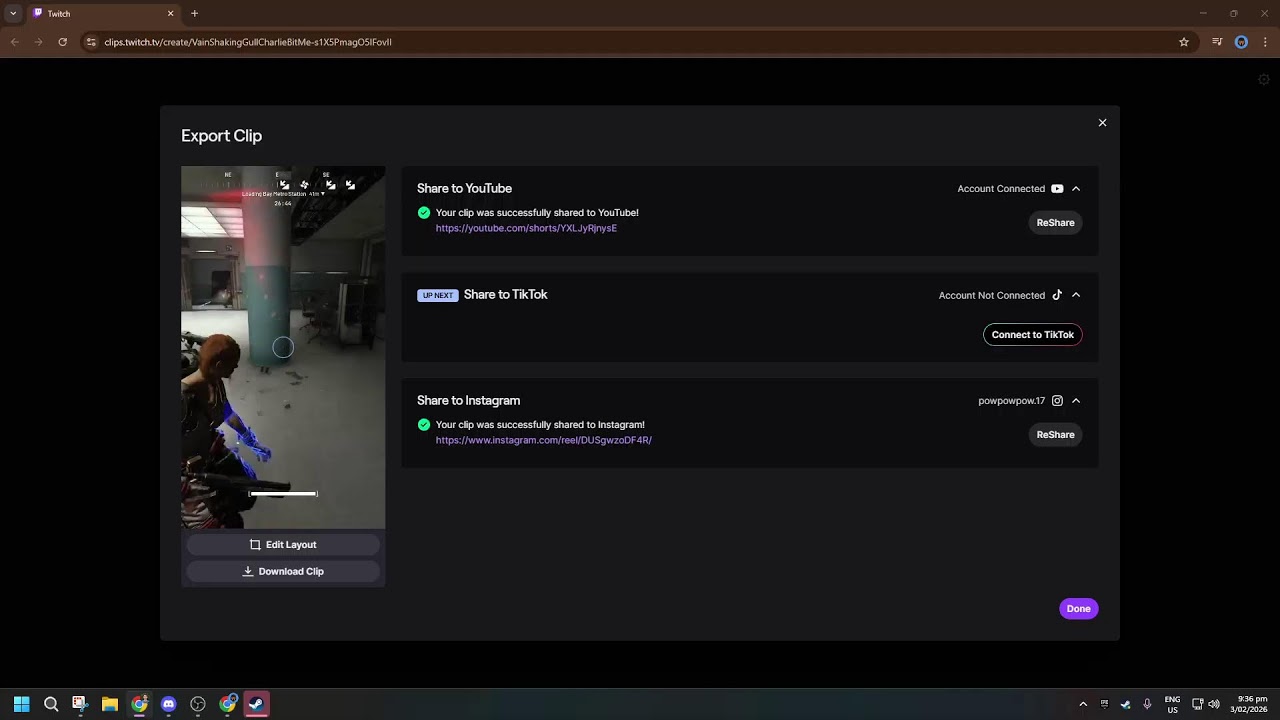This screenshot has height=720, width=1280.
Task: Go forward in browser history
Action: 38,42
